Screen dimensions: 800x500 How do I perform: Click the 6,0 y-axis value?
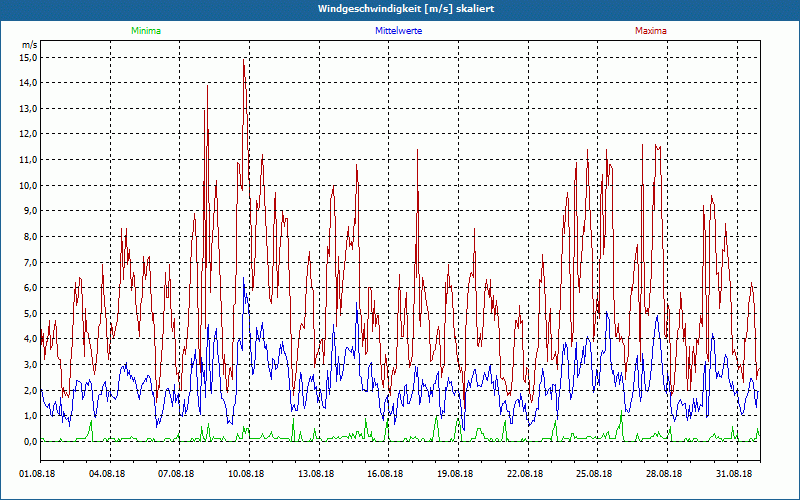[x=30, y=287]
